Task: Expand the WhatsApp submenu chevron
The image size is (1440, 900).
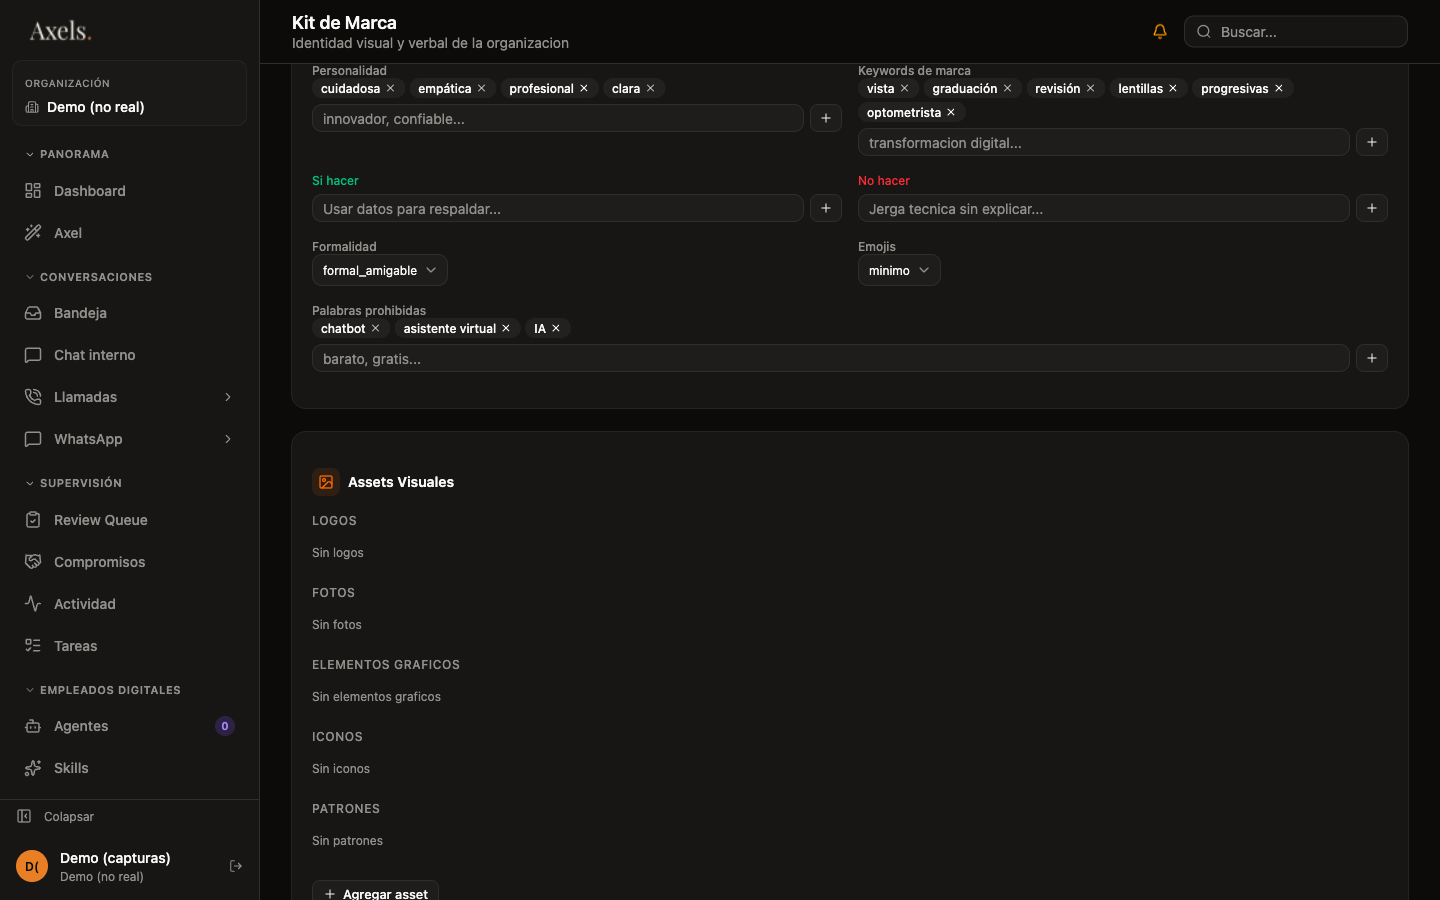Action: [228, 439]
